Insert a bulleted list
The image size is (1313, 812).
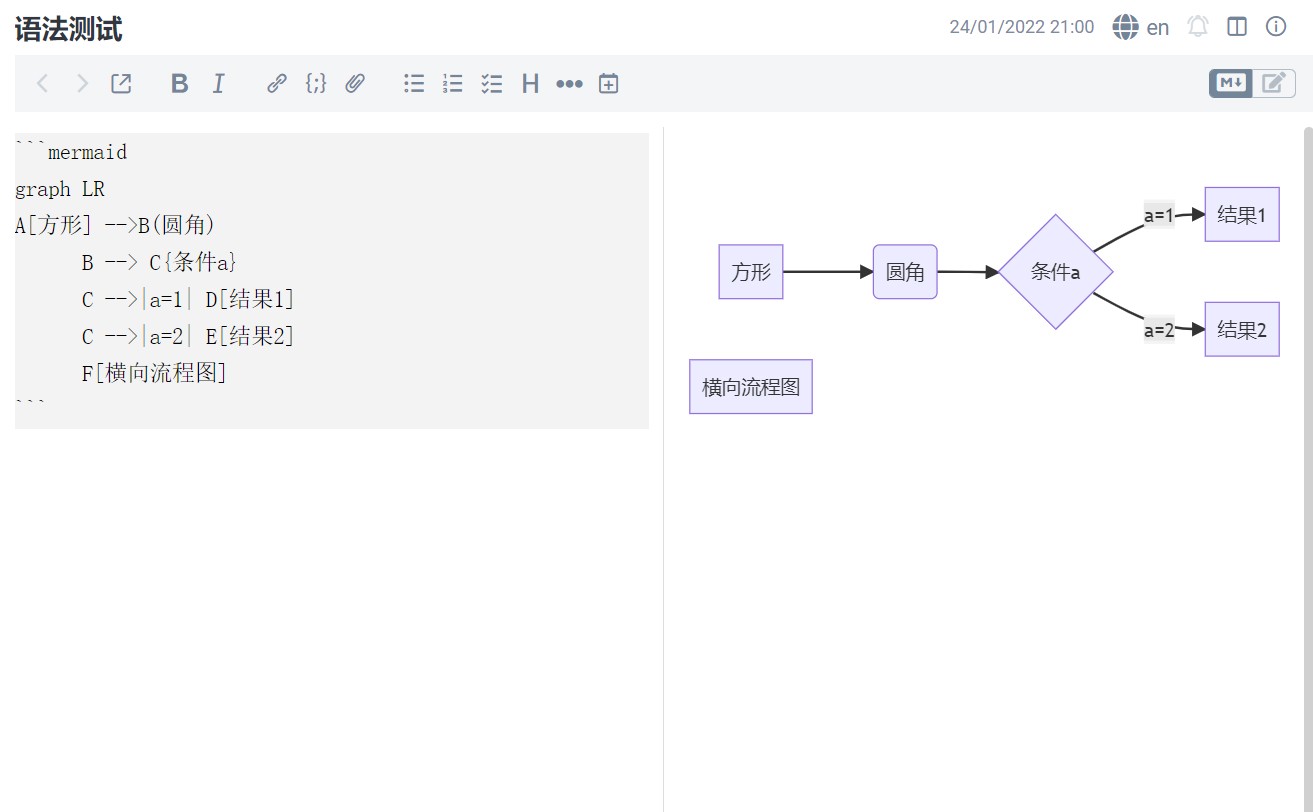pyautogui.click(x=414, y=84)
